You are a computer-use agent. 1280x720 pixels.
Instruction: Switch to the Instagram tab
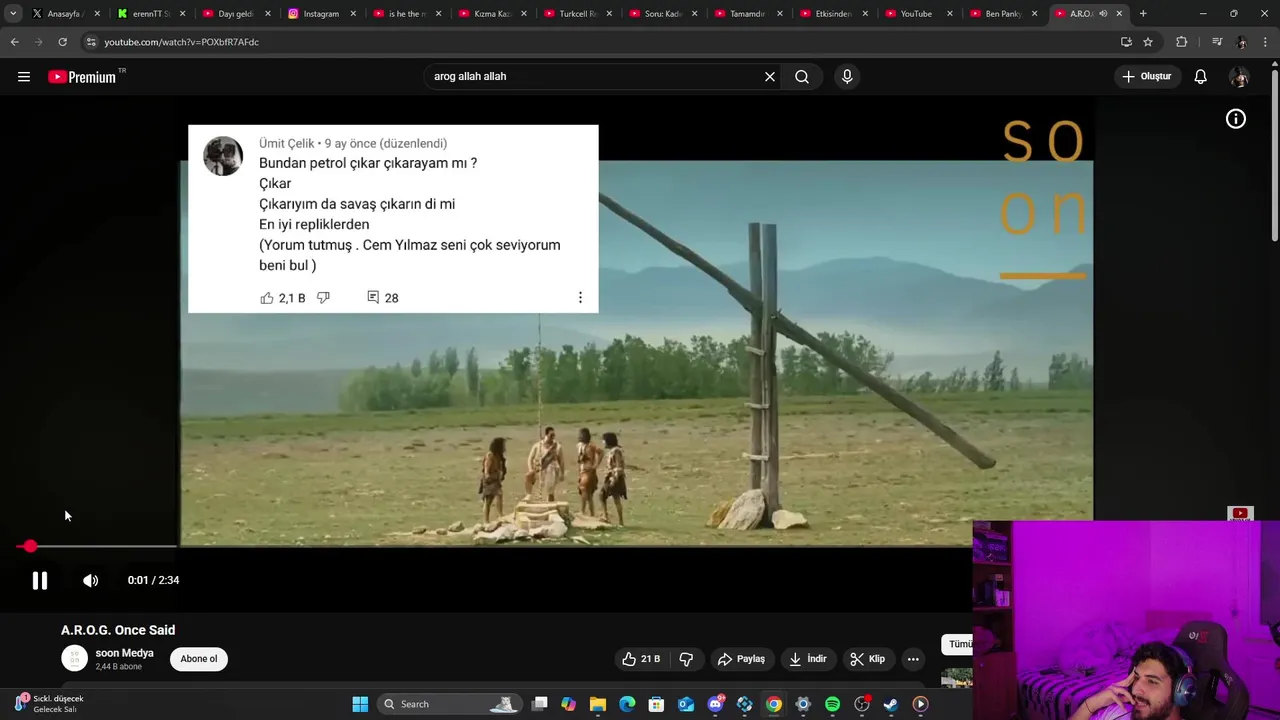coord(320,14)
